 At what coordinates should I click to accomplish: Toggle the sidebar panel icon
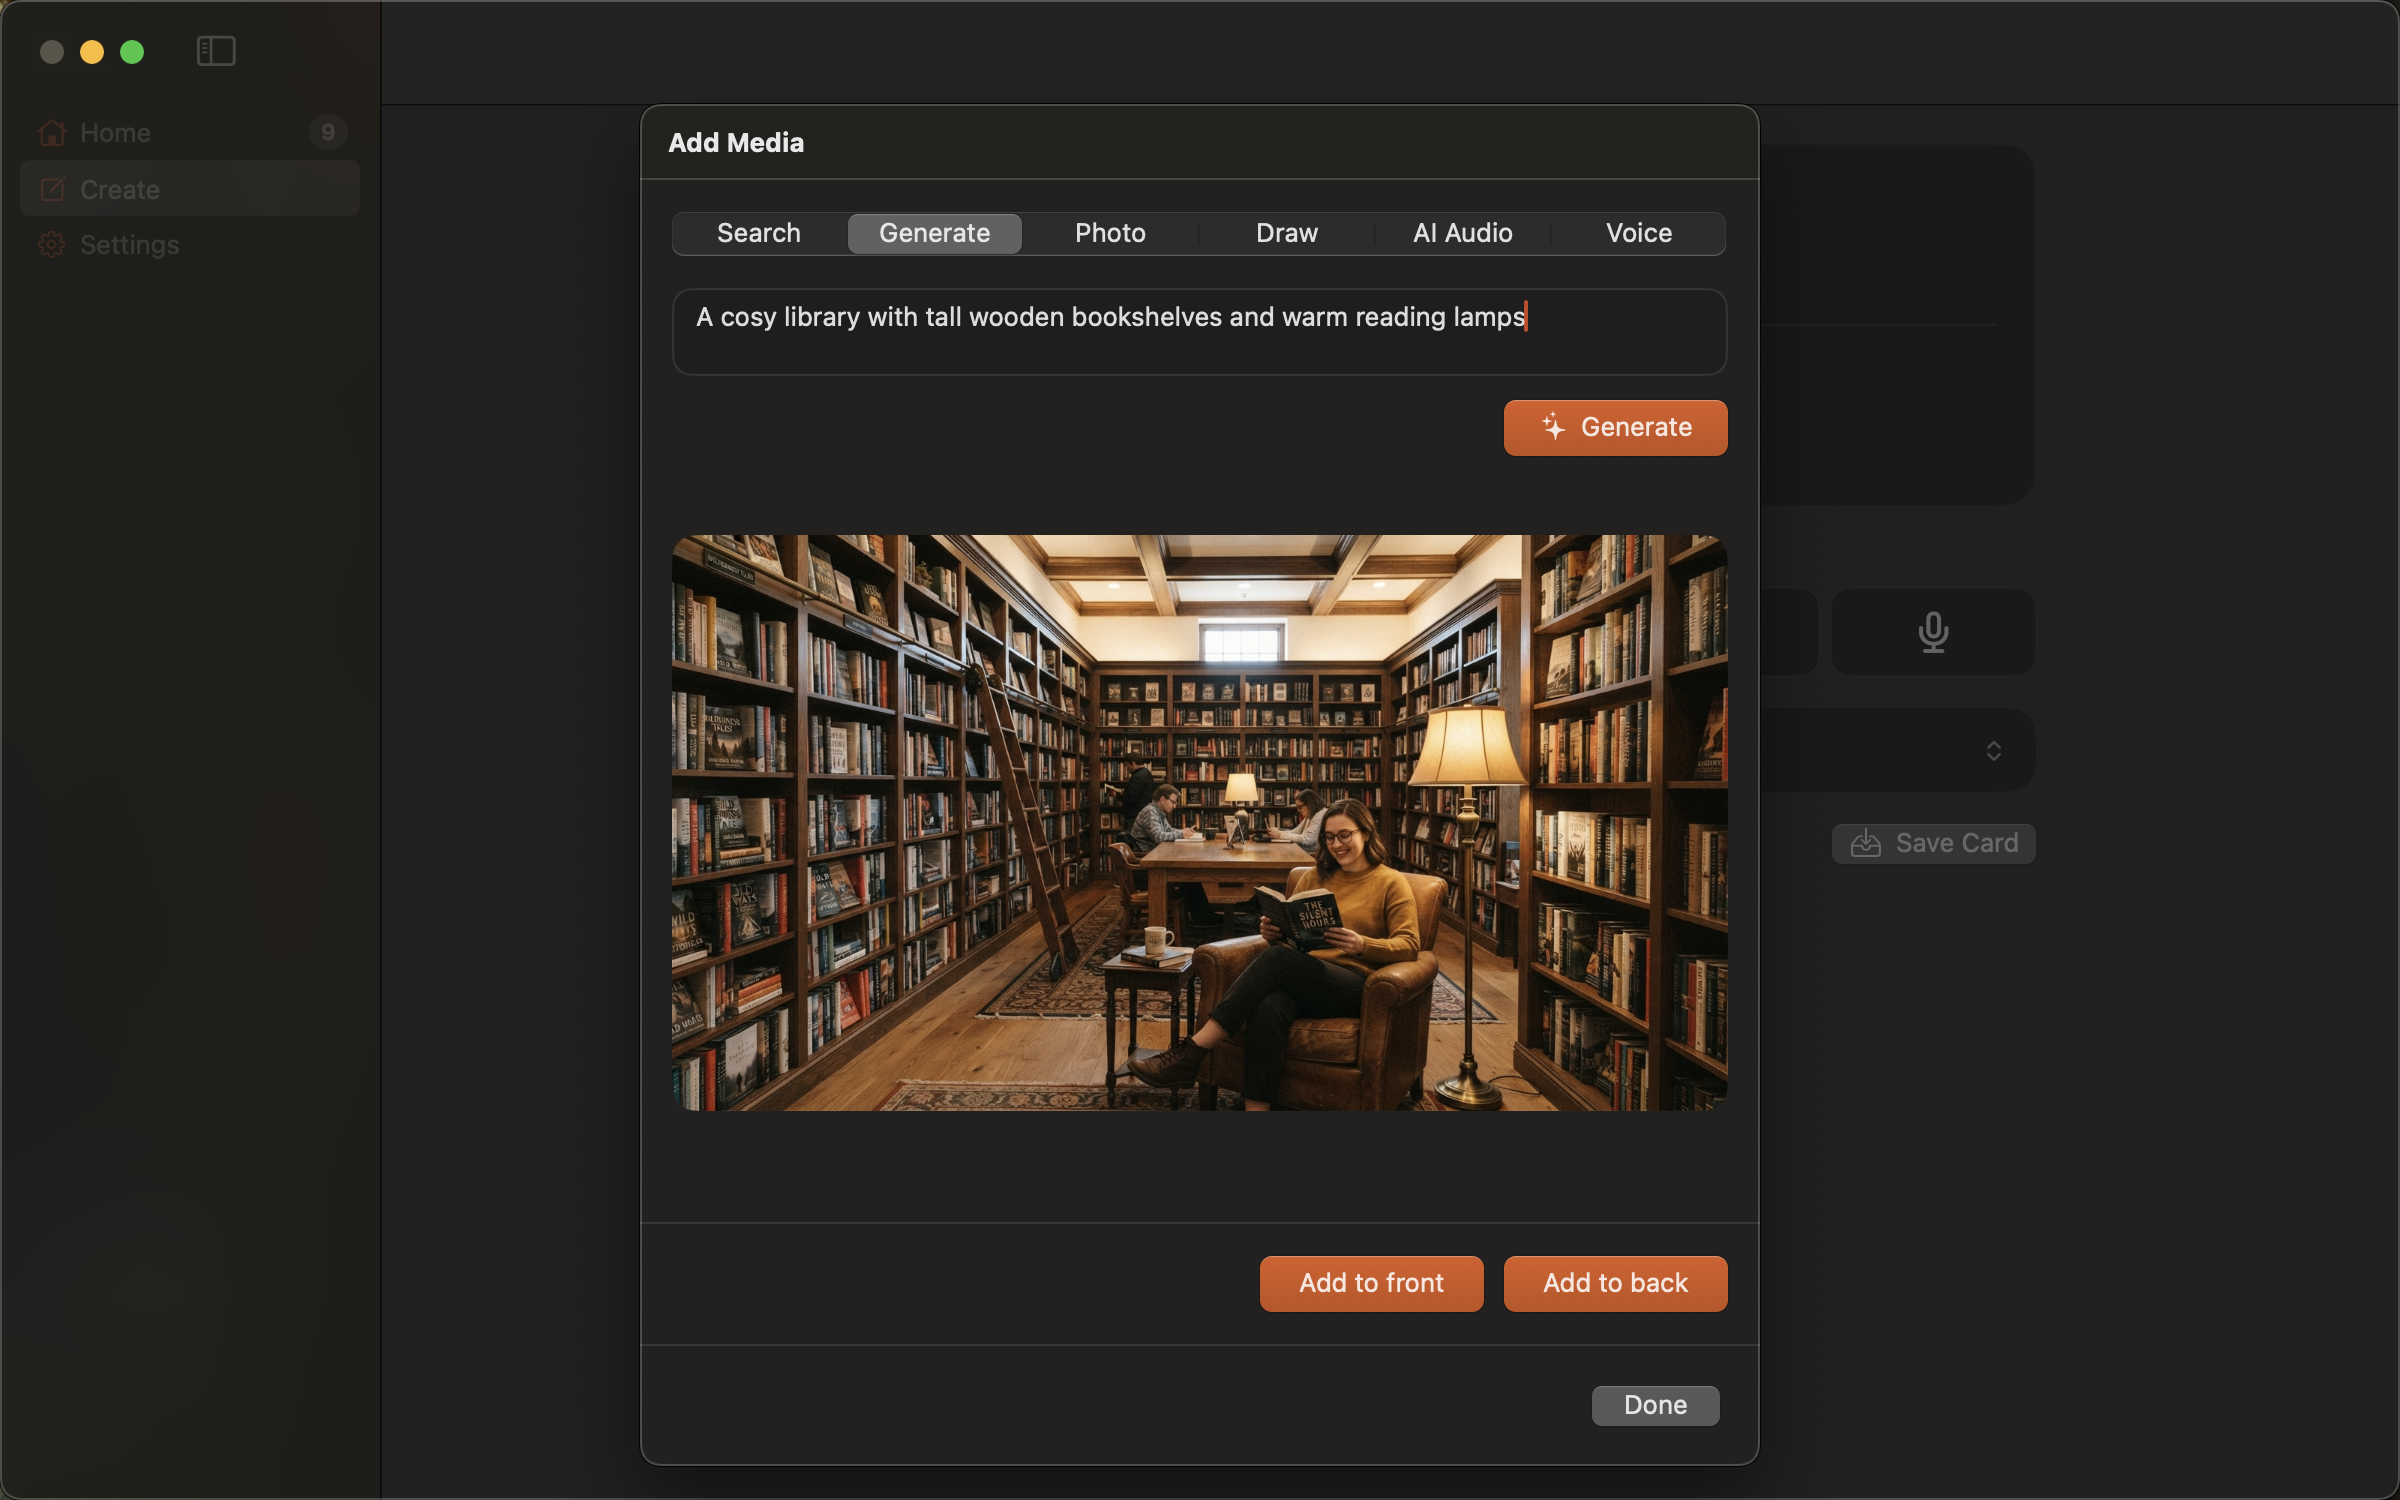(x=216, y=51)
